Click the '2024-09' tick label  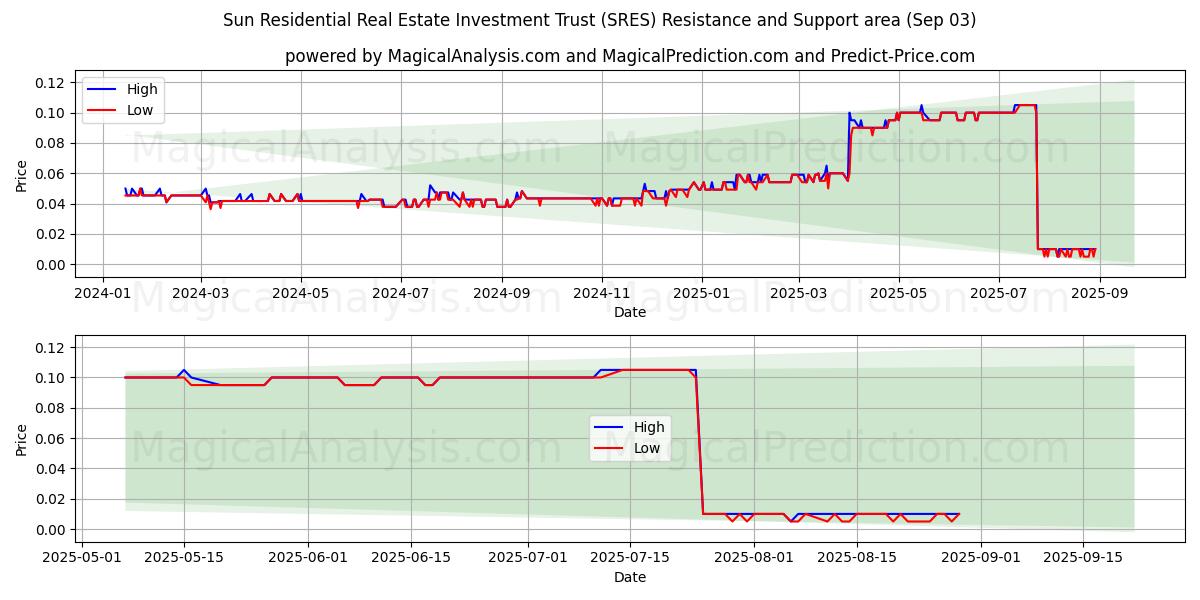point(502,292)
